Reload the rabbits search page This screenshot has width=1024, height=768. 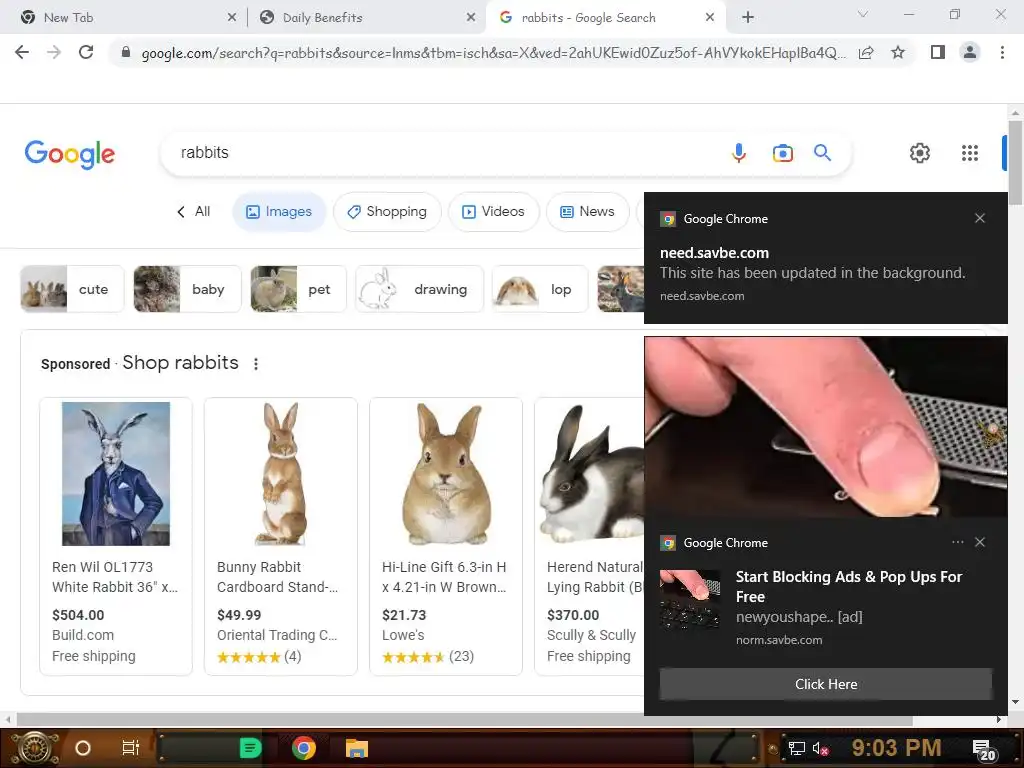[x=86, y=52]
